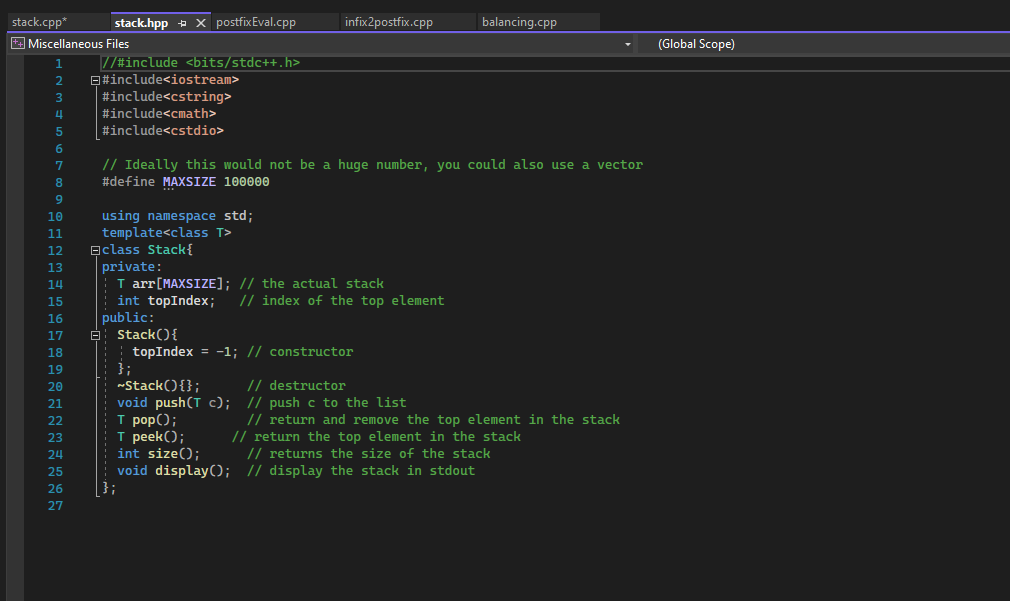Click line number 14 in the margin

[55, 283]
